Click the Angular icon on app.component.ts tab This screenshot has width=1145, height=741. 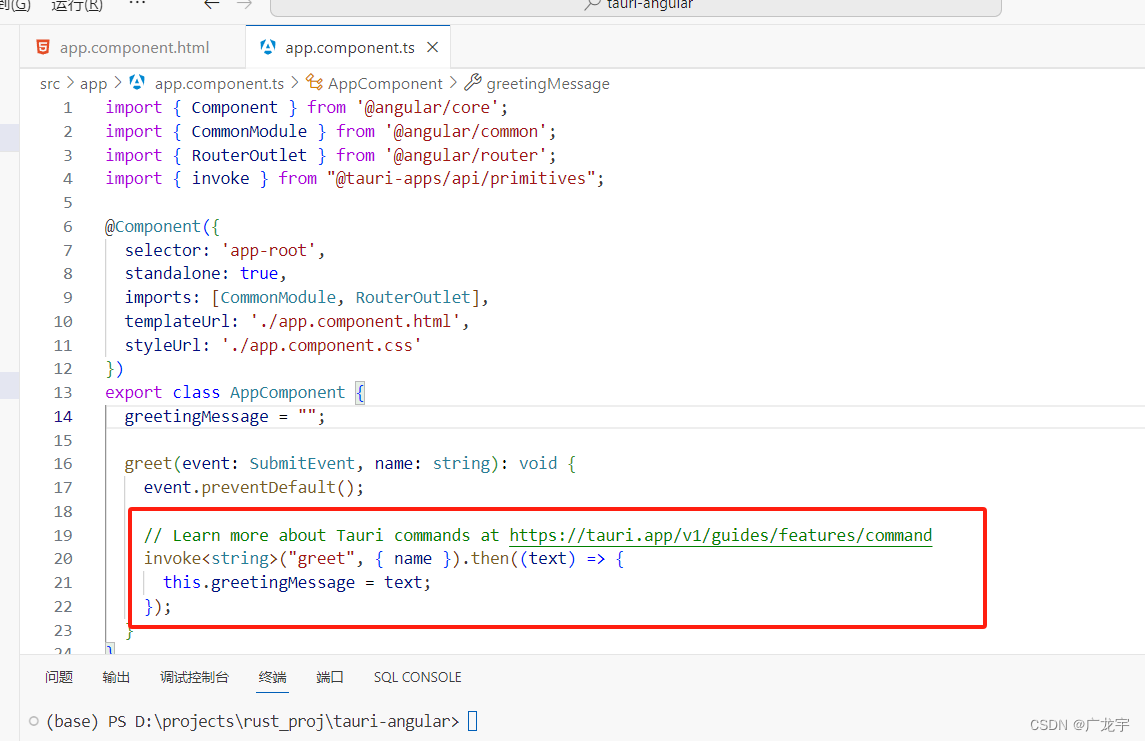[267, 47]
